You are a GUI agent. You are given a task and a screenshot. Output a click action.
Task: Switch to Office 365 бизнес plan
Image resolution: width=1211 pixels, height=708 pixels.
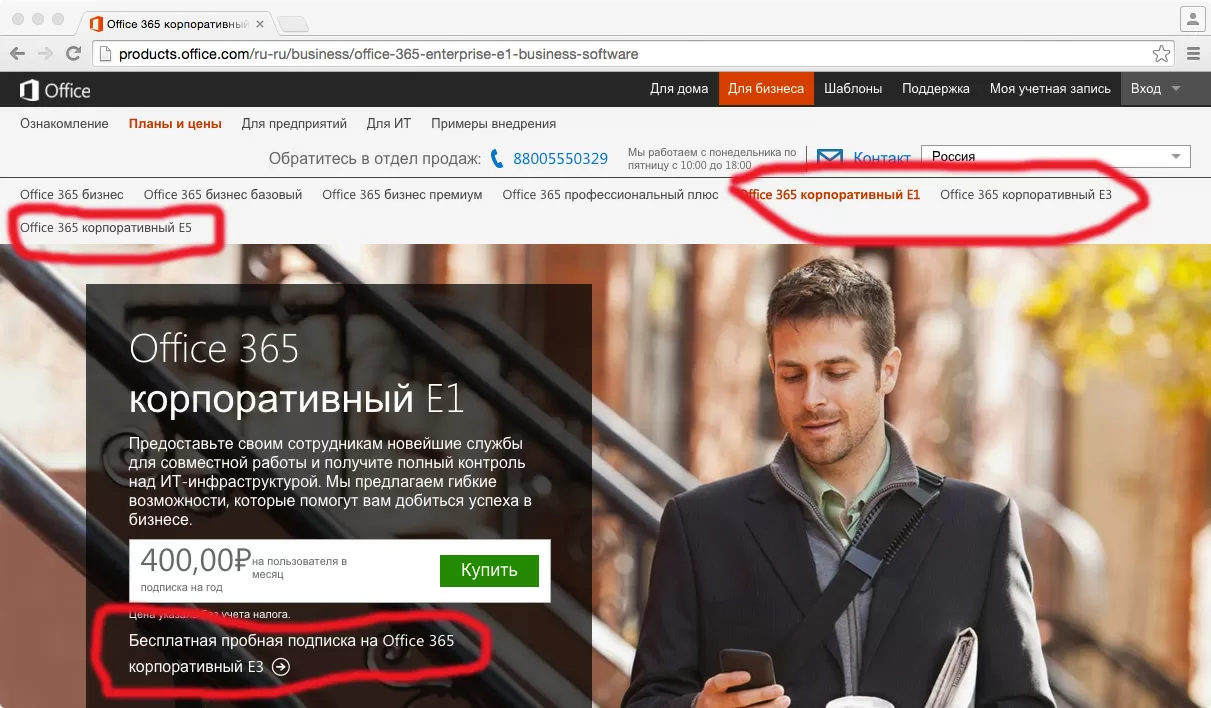point(72,195)
